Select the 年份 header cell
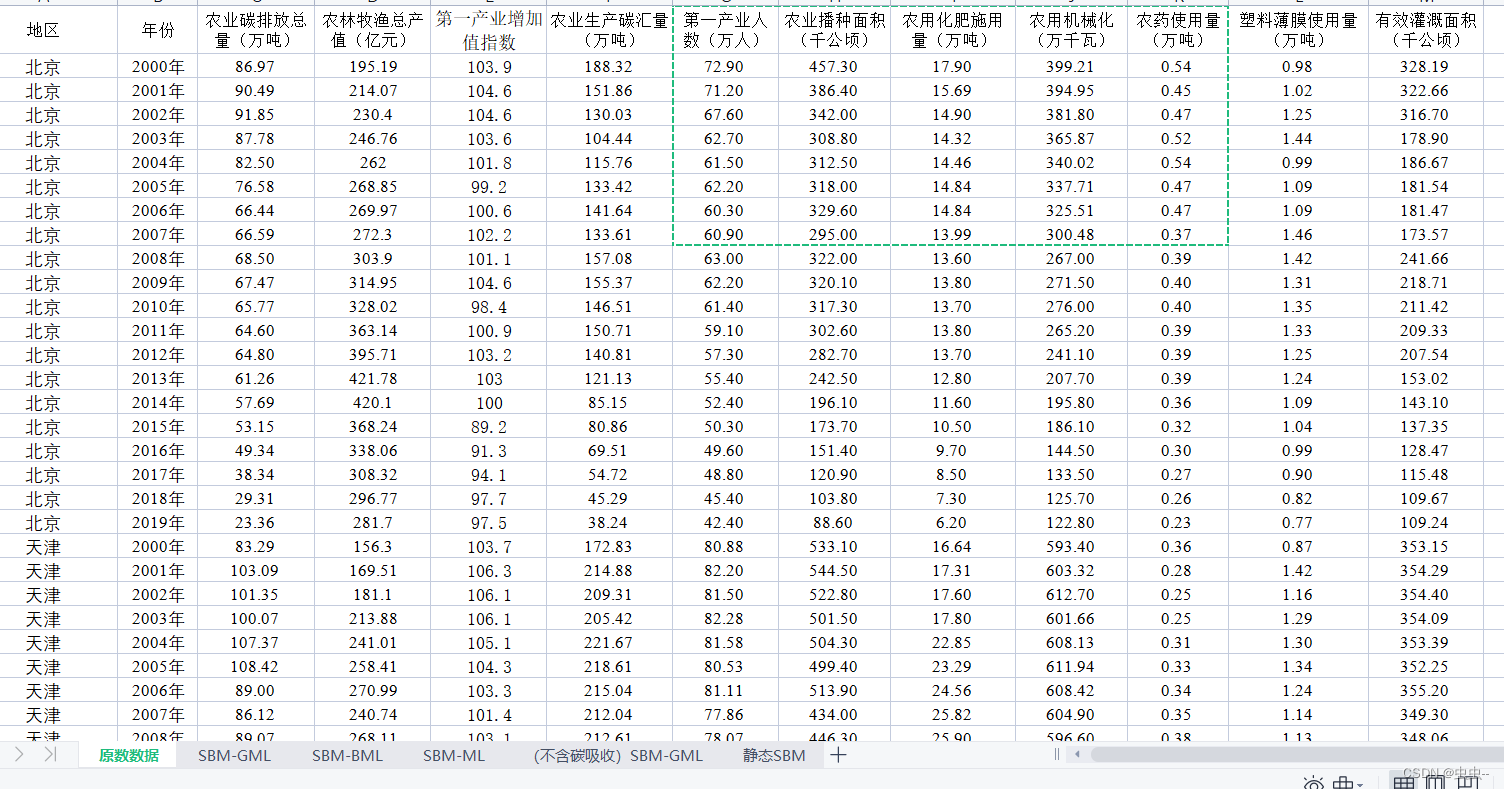The height and width of the screenshot is (789, 1504). pyautogui.click(x=158, y=30)
